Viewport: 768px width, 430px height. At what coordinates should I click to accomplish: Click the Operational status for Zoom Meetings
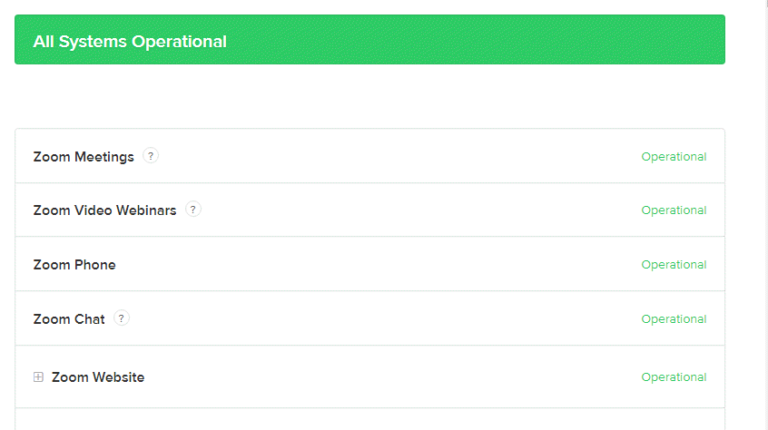pyautogui.click(x=673, y=157)
